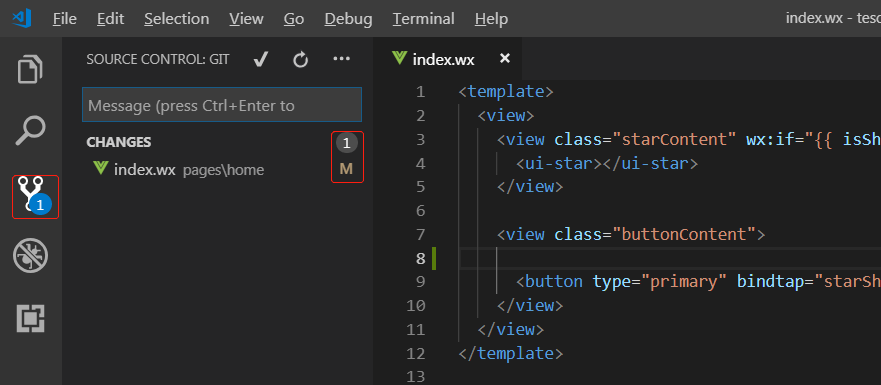This screenshot has width=881, height=385.
Task: Open the File menu
Action: coord(65,19)
